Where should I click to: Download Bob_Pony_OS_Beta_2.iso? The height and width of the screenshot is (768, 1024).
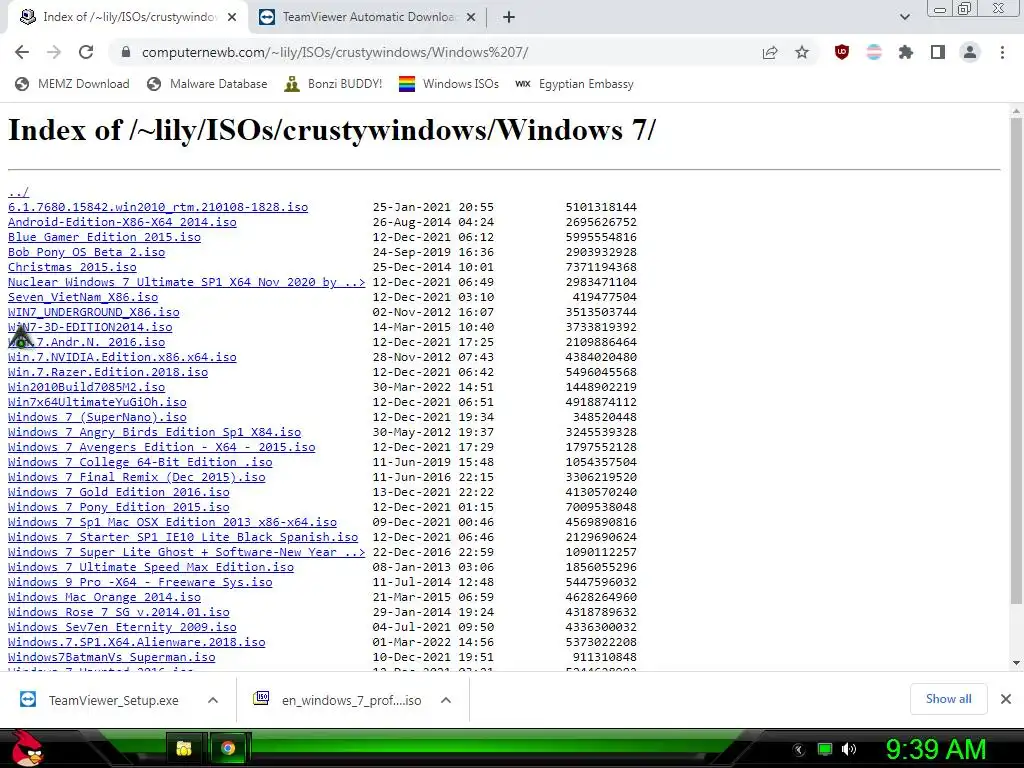point(86,252)
